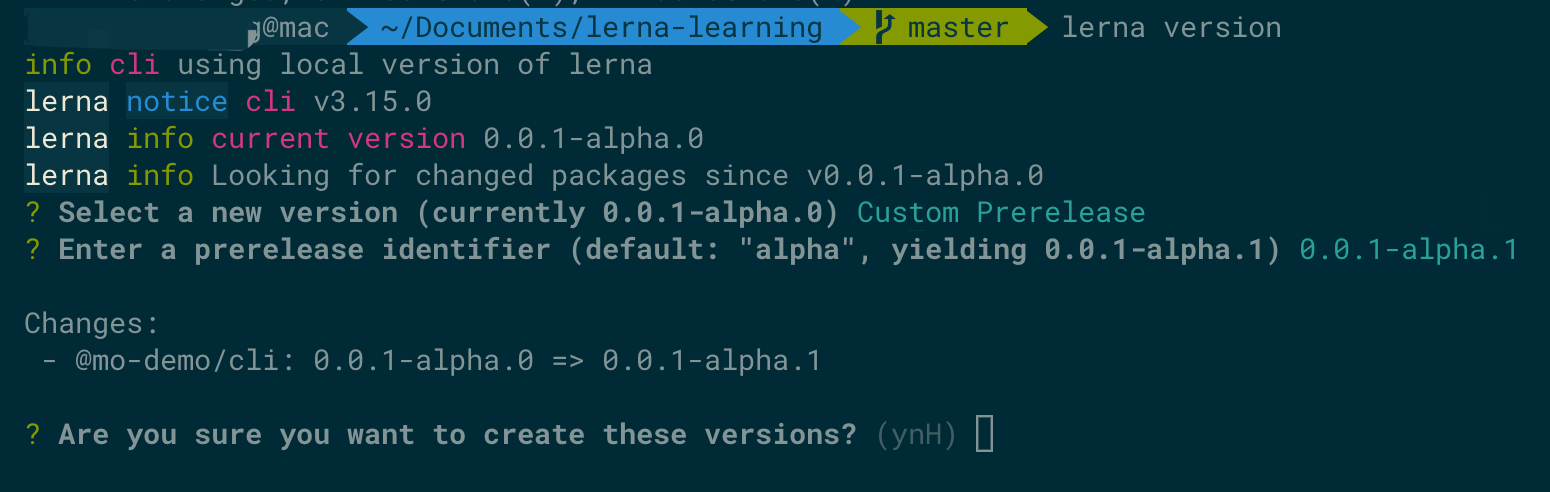Click the 'info cli using local version' line
This screenshot has height=492, width=1550.
(338, 65)
